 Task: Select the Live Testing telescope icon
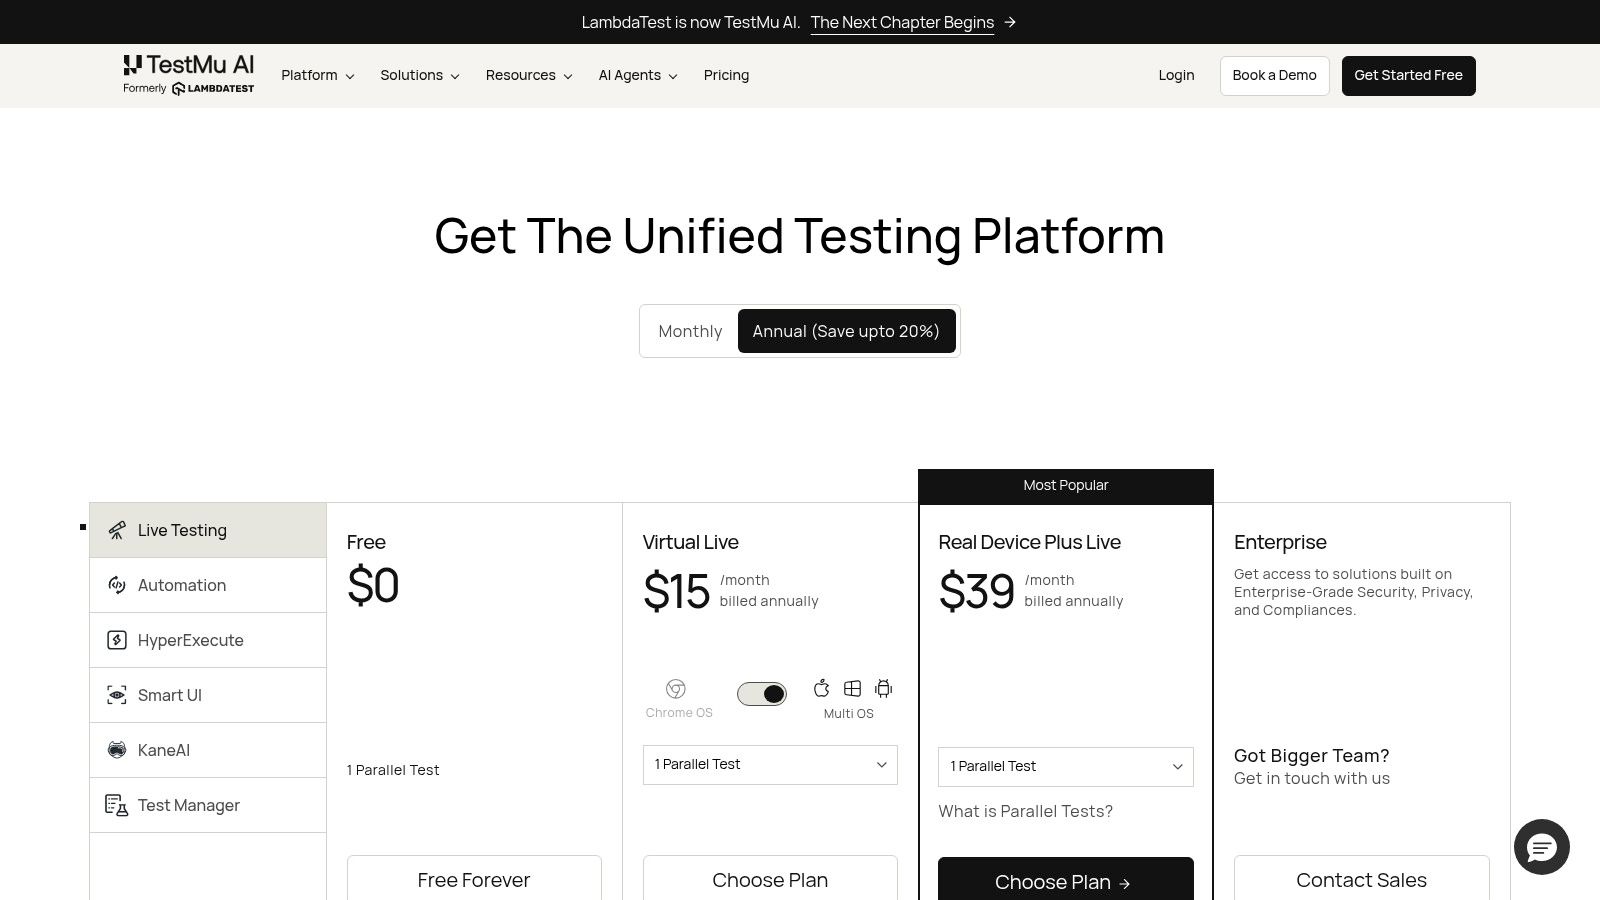click(x=117, y=530)
